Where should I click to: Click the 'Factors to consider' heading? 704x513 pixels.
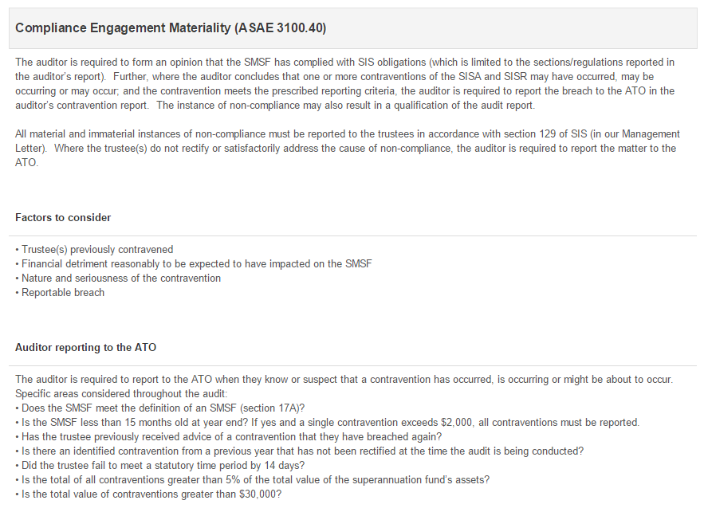[63, 217]
